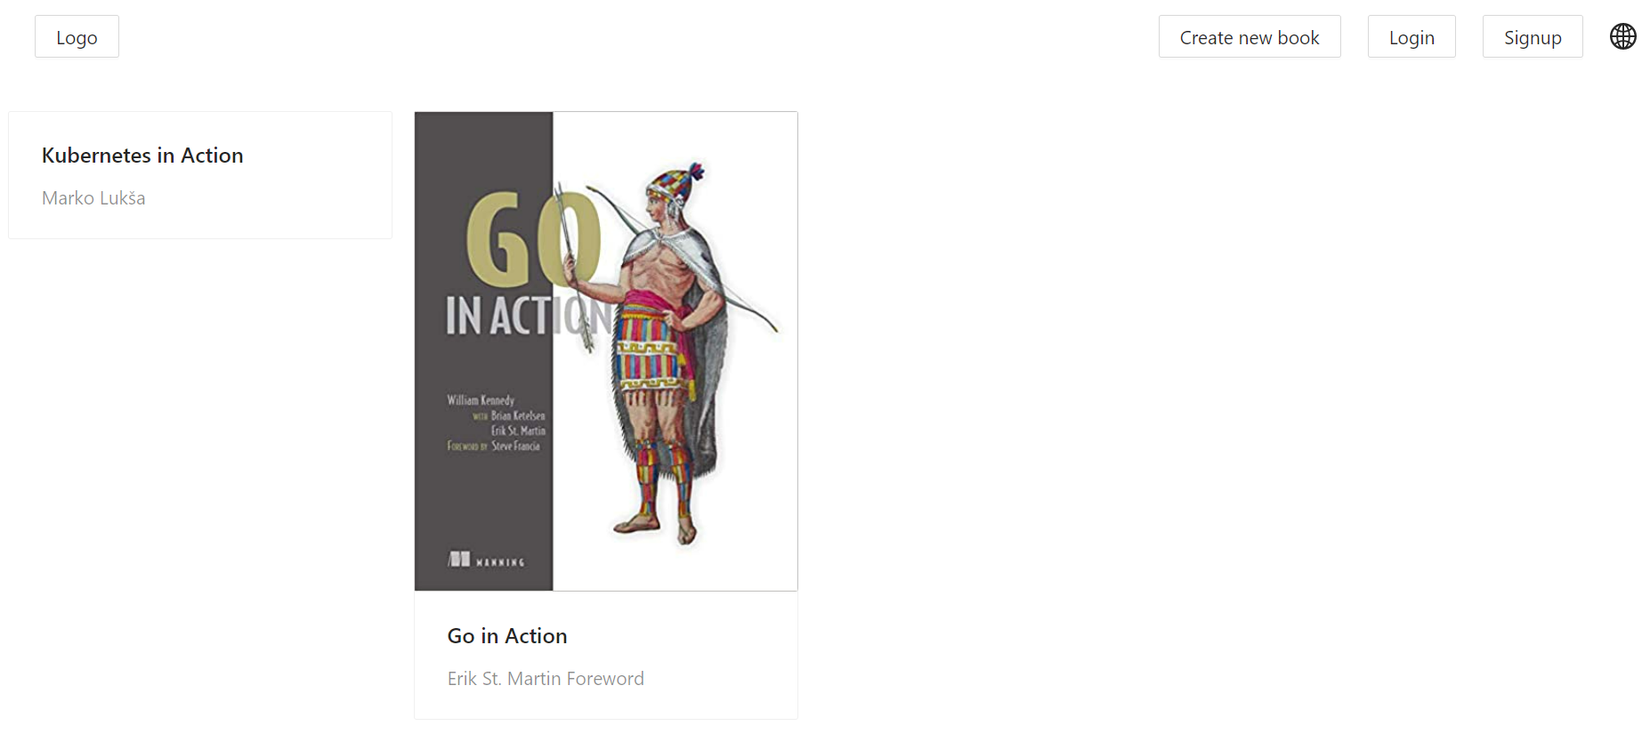Click the large GO lettering on the cover
The height and width of the screenshot is (732, 1650).
(x=533, y=238)
